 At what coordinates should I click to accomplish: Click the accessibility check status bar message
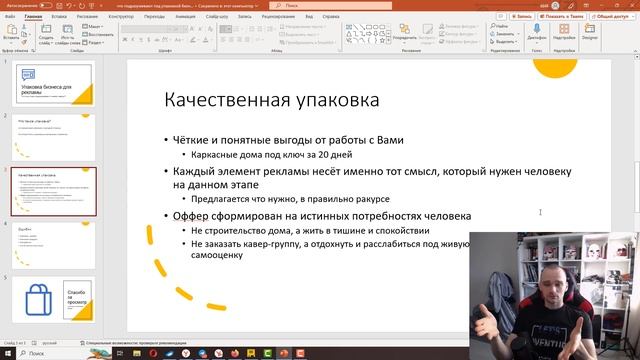pyautogui.click(x=133, y=343)
